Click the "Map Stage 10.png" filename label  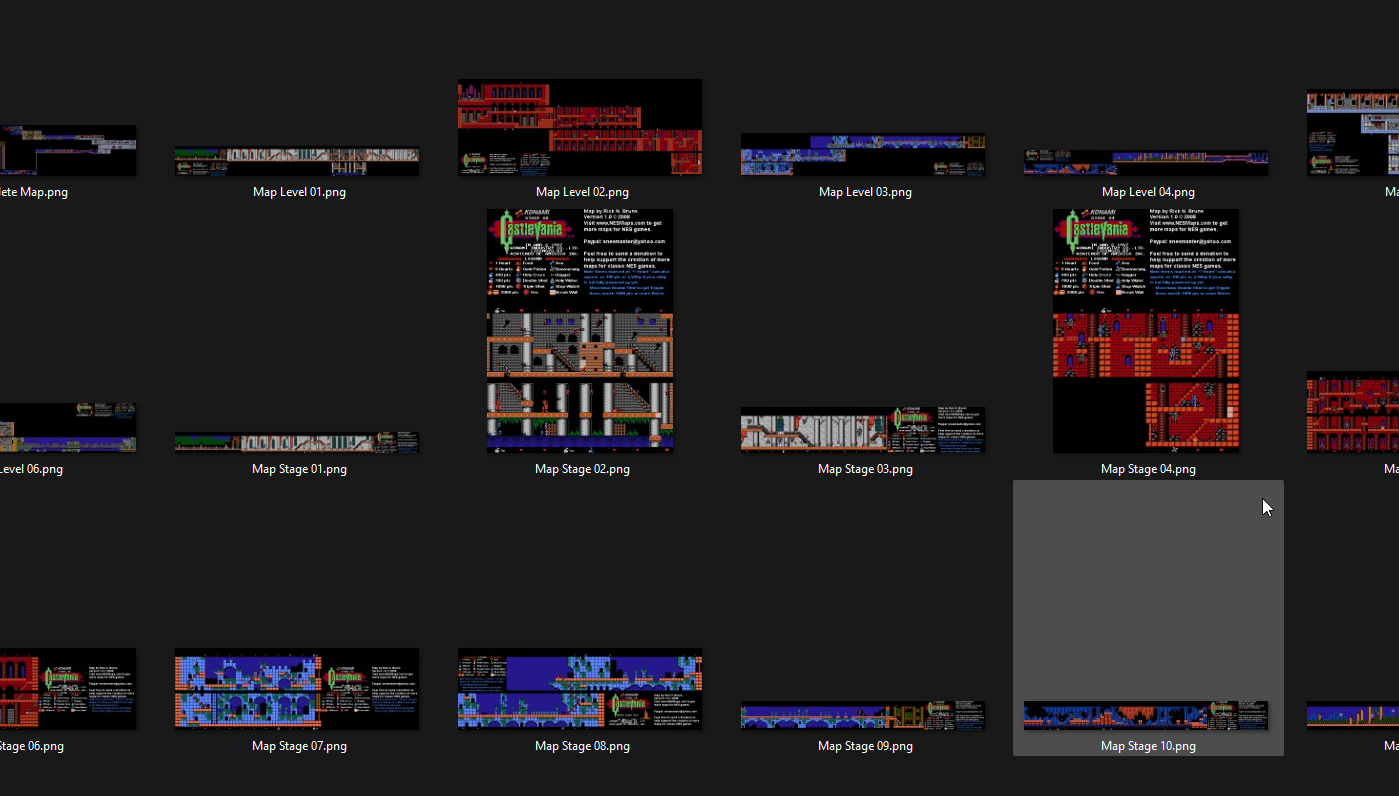pyautogui.click(x=1148, y=746)
